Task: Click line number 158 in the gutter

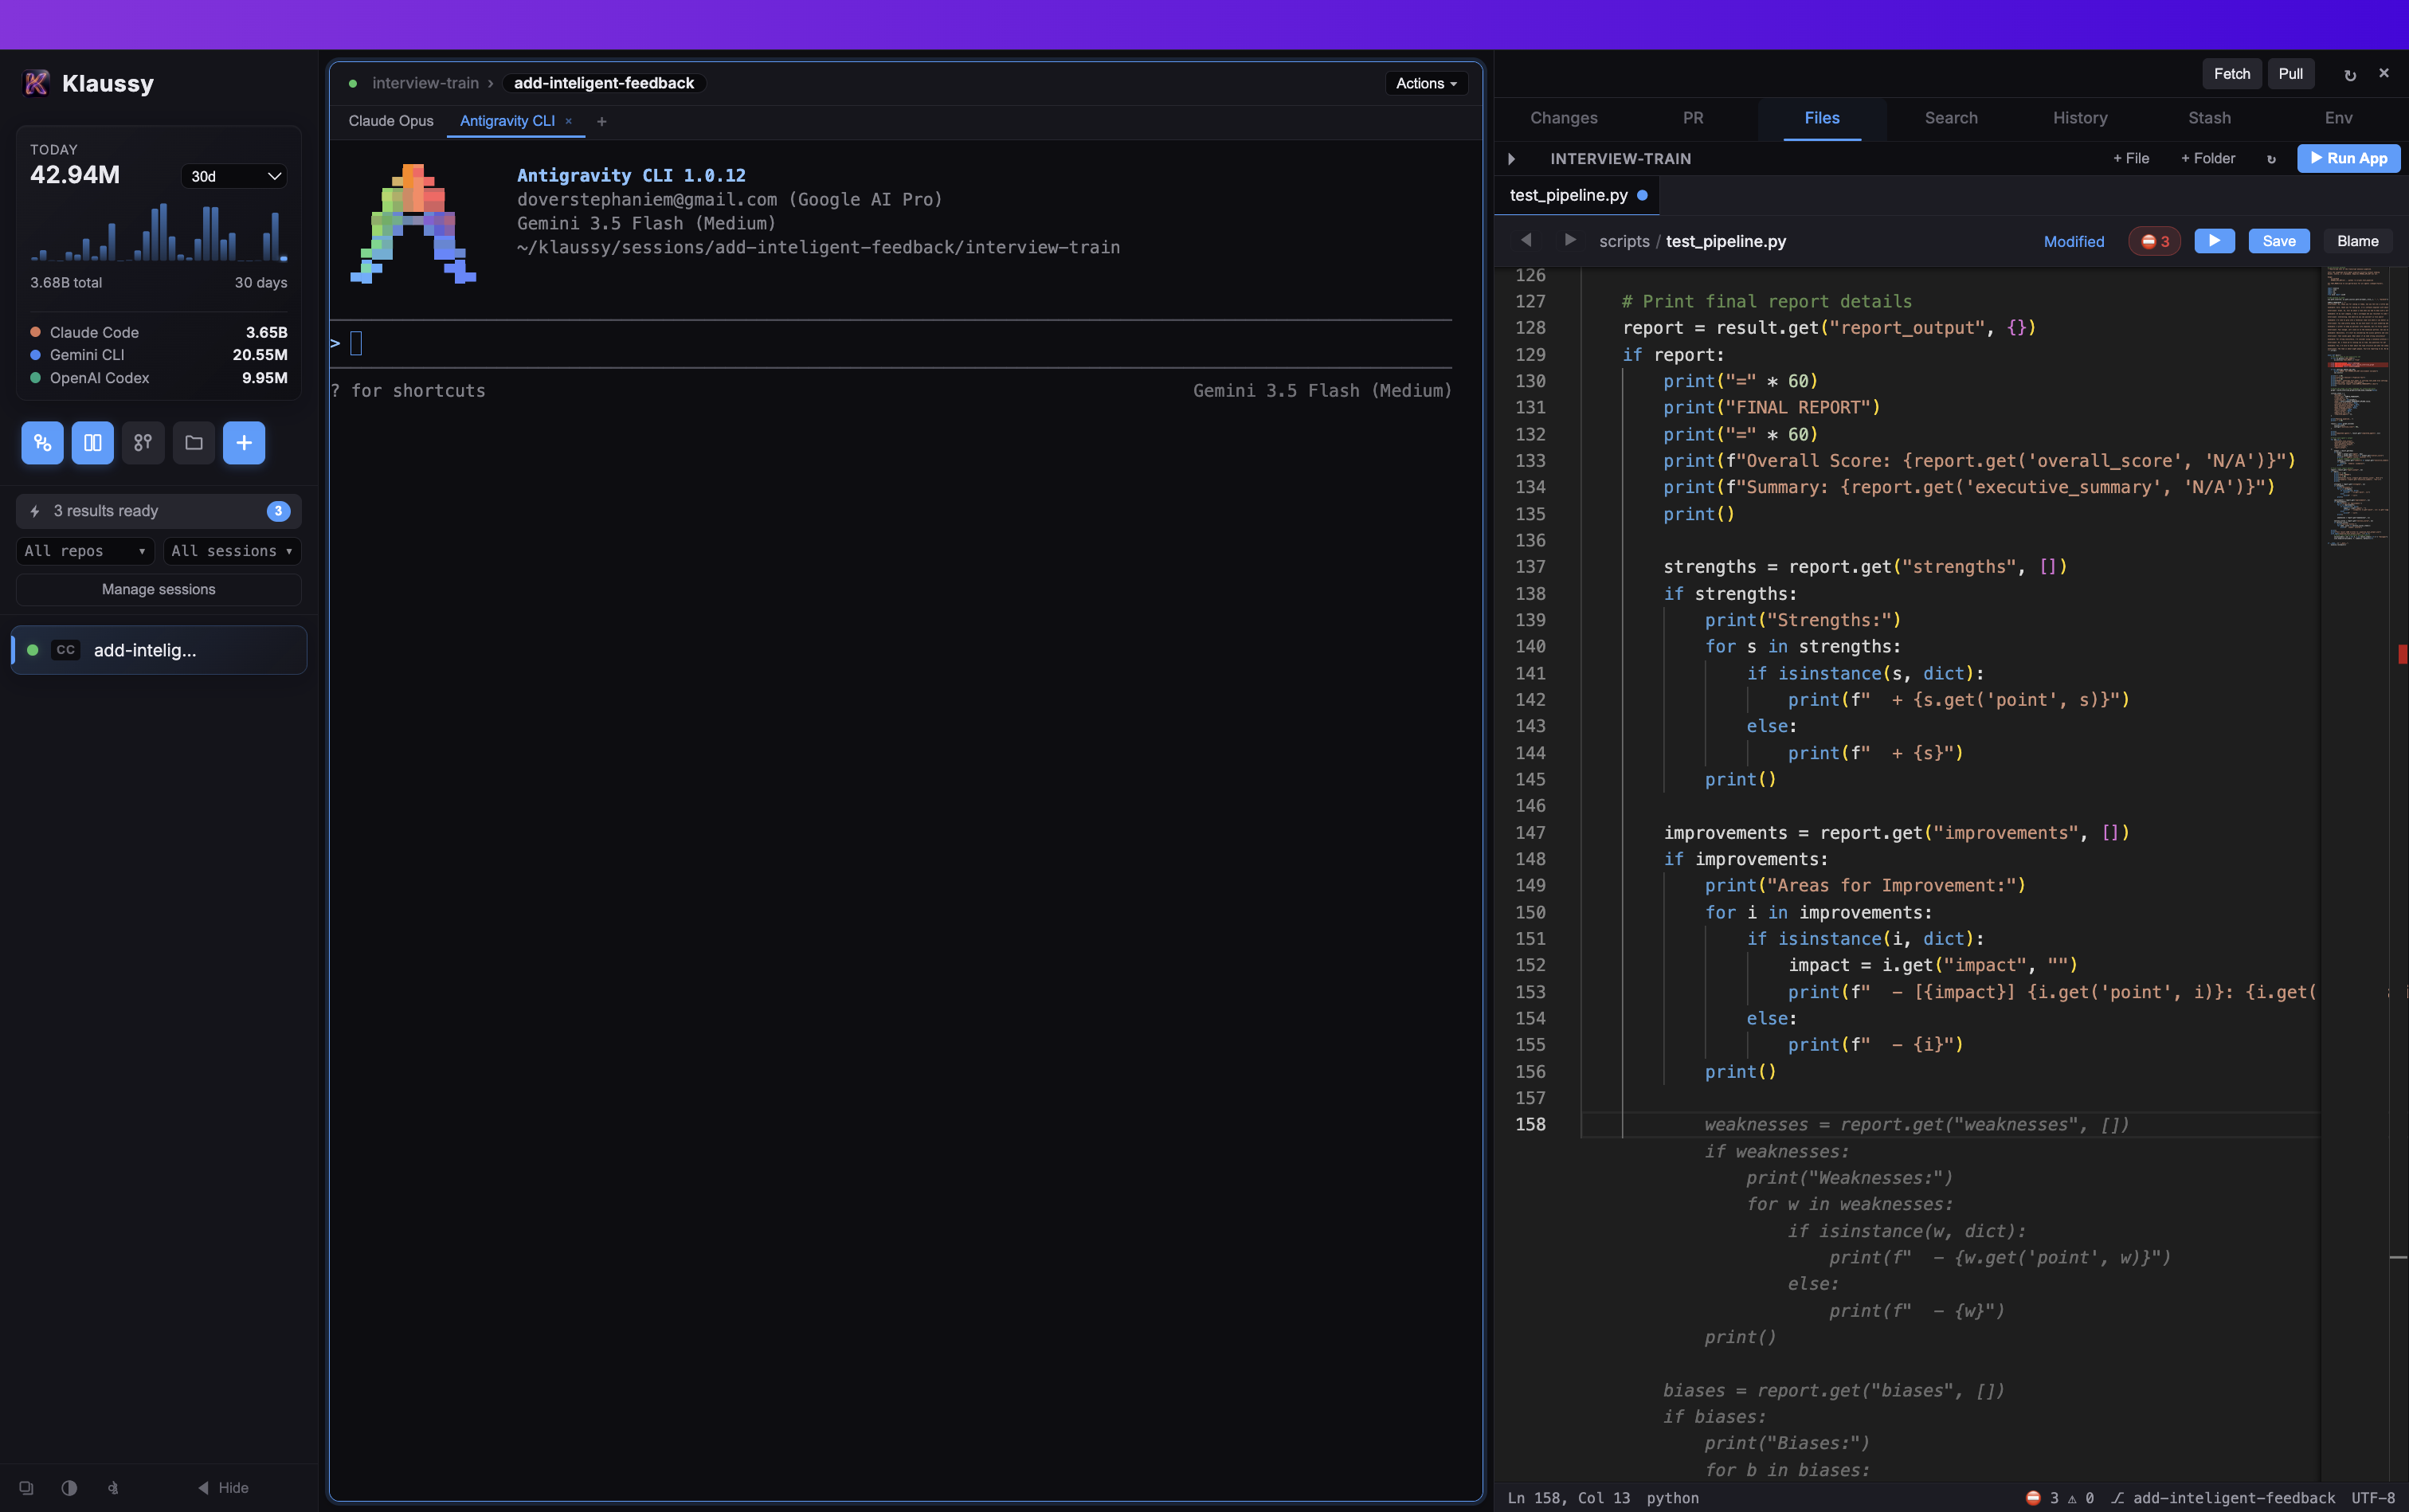Action: 1530,1125
